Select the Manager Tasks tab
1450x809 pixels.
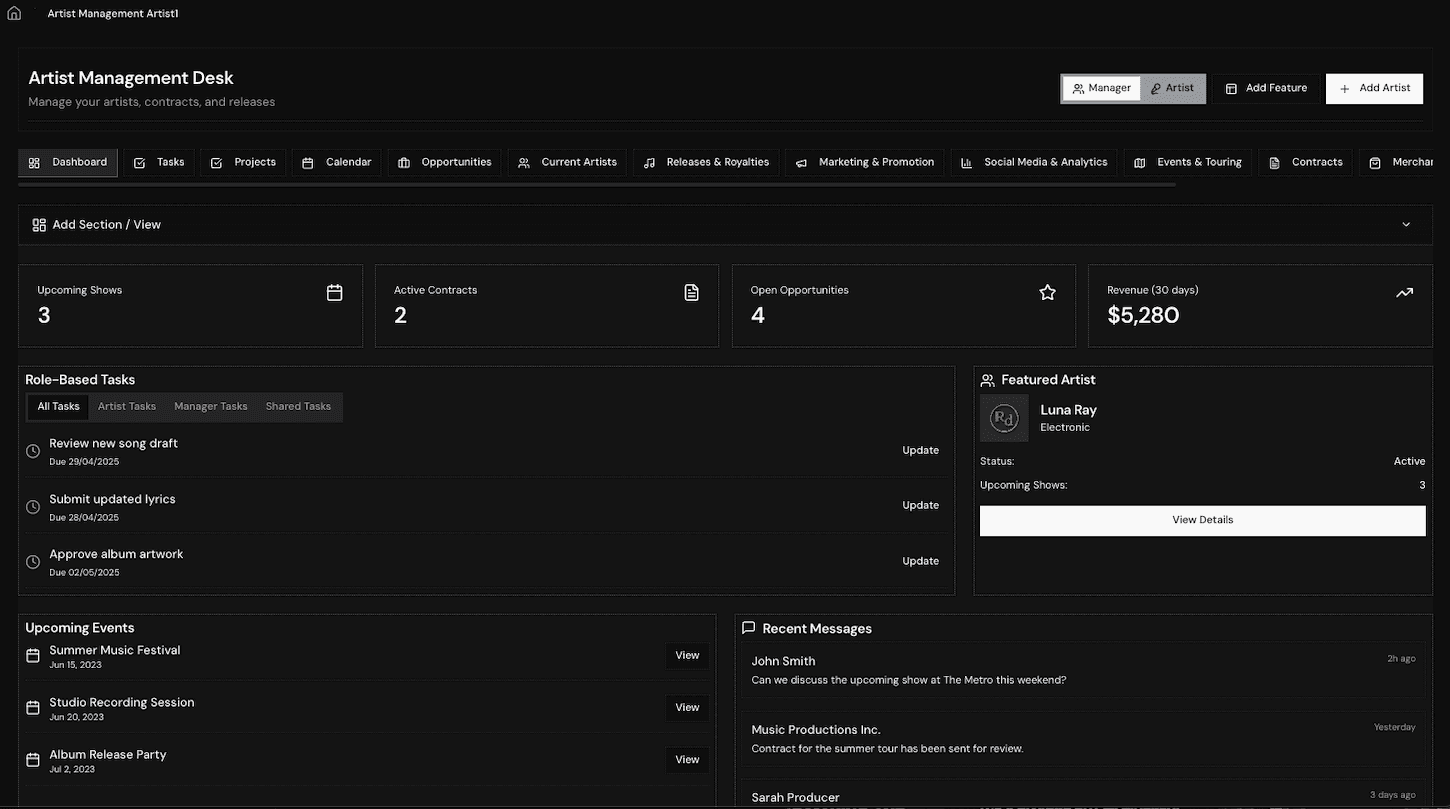point(210,406)
